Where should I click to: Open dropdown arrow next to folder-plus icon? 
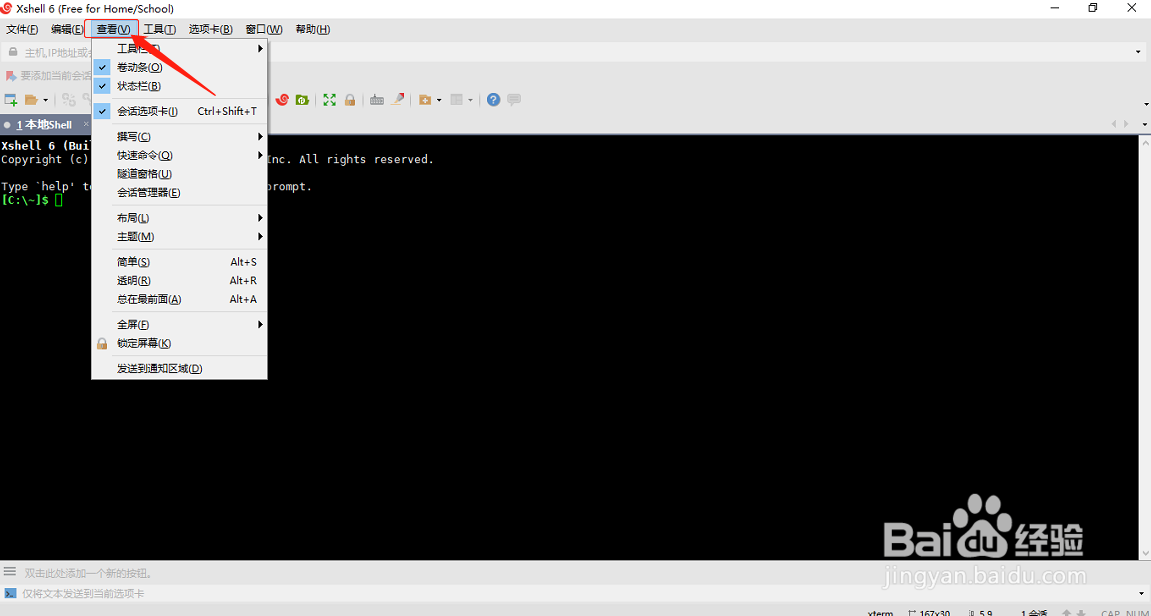click(439, 100)
